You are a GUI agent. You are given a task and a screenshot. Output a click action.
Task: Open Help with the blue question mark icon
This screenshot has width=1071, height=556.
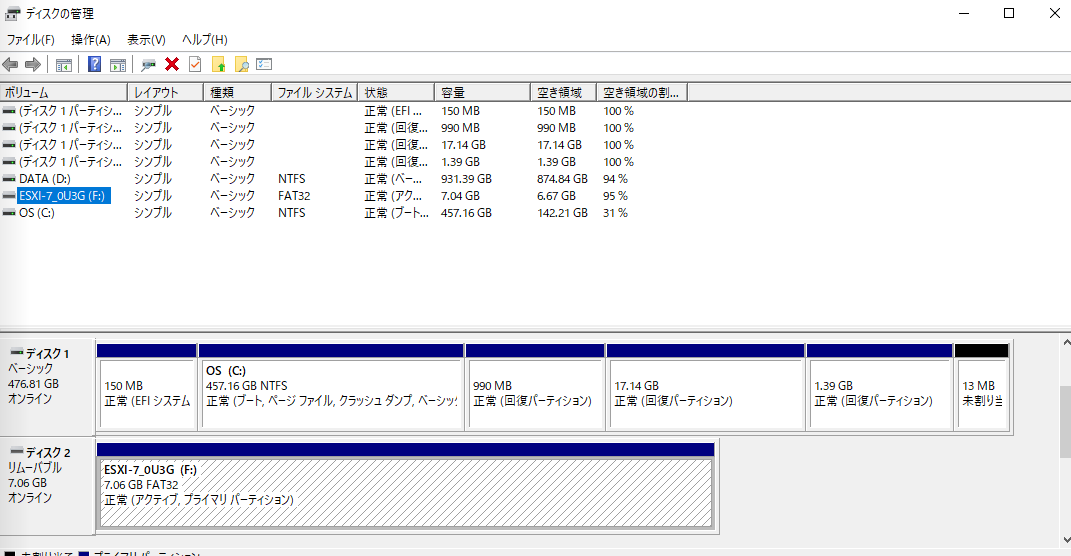tap(94, 64)
